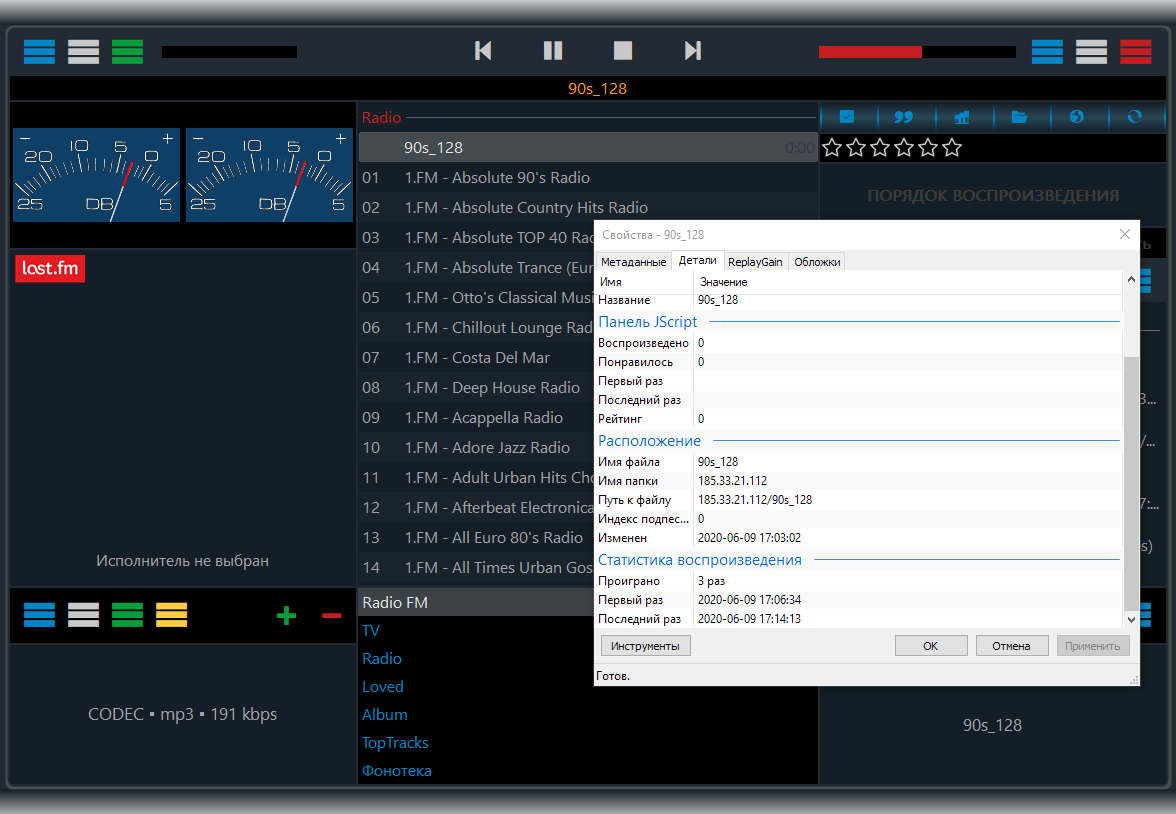The image size is (1176, 814).
Task: Skip to the next track
Action: (692, 51)
